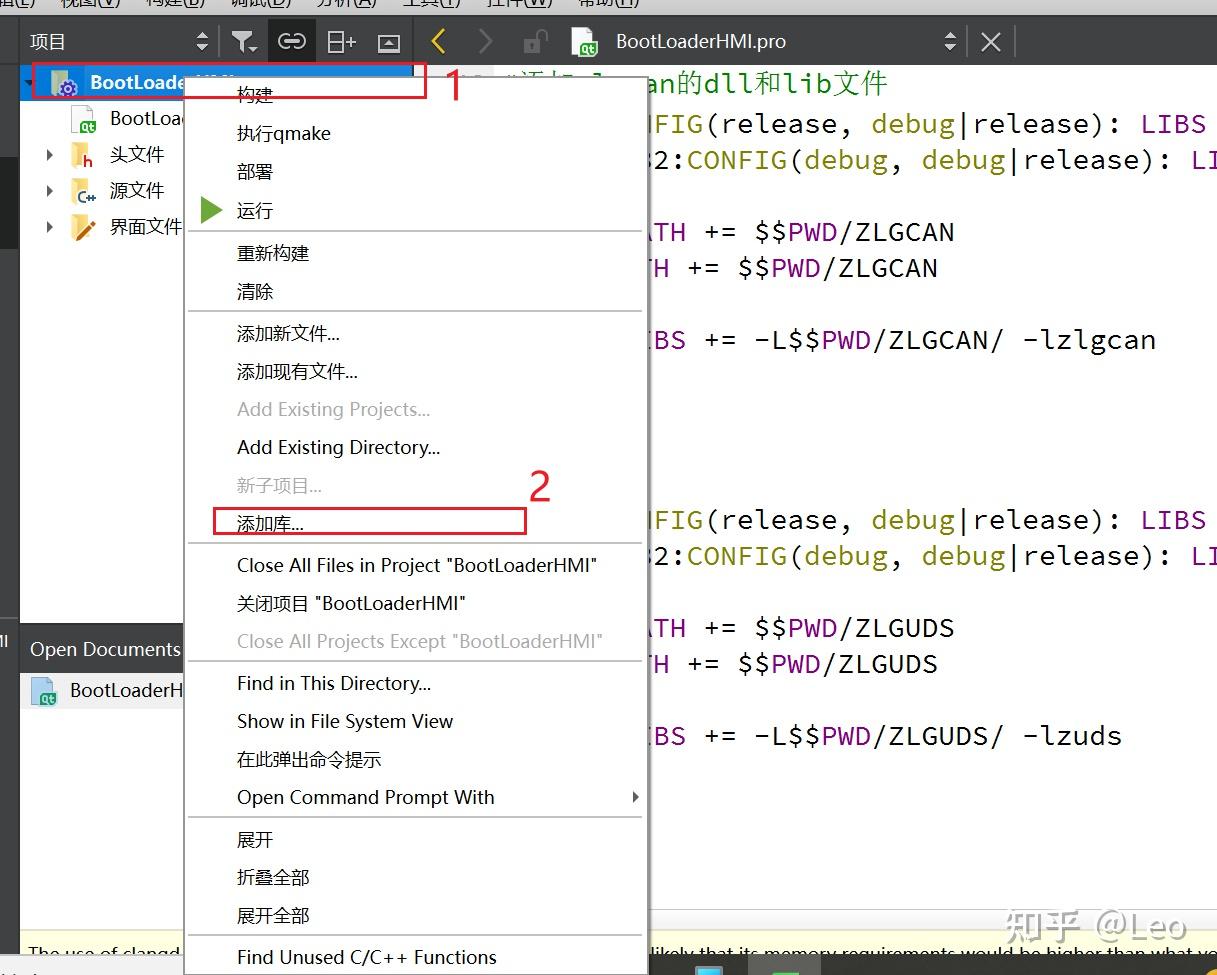Expand the 头文件 tree node
Viewport: 1217px width, 975px height.
click(x=50, y=155)
